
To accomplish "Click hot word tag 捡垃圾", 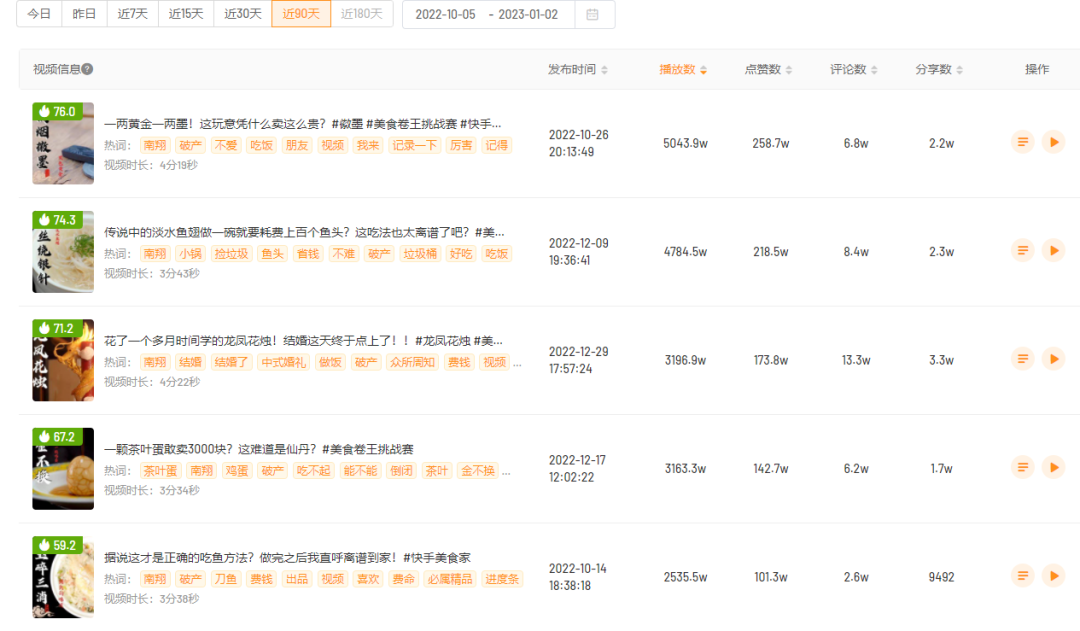I will pos(231,254).
